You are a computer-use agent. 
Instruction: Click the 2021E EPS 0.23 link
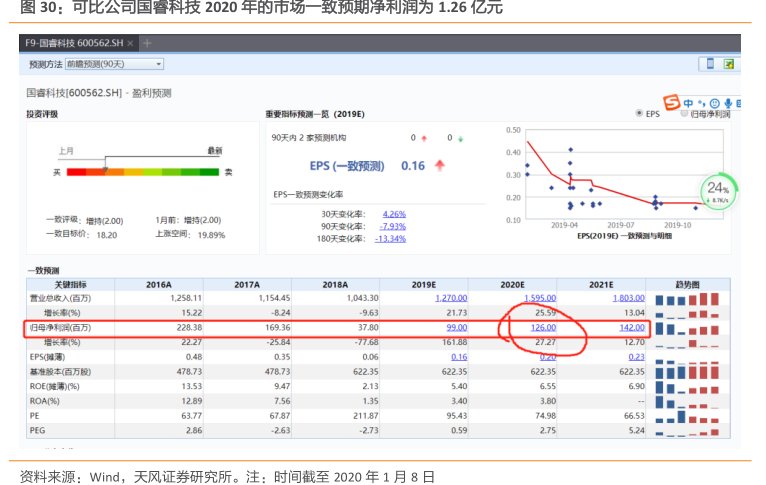(636, 357)
